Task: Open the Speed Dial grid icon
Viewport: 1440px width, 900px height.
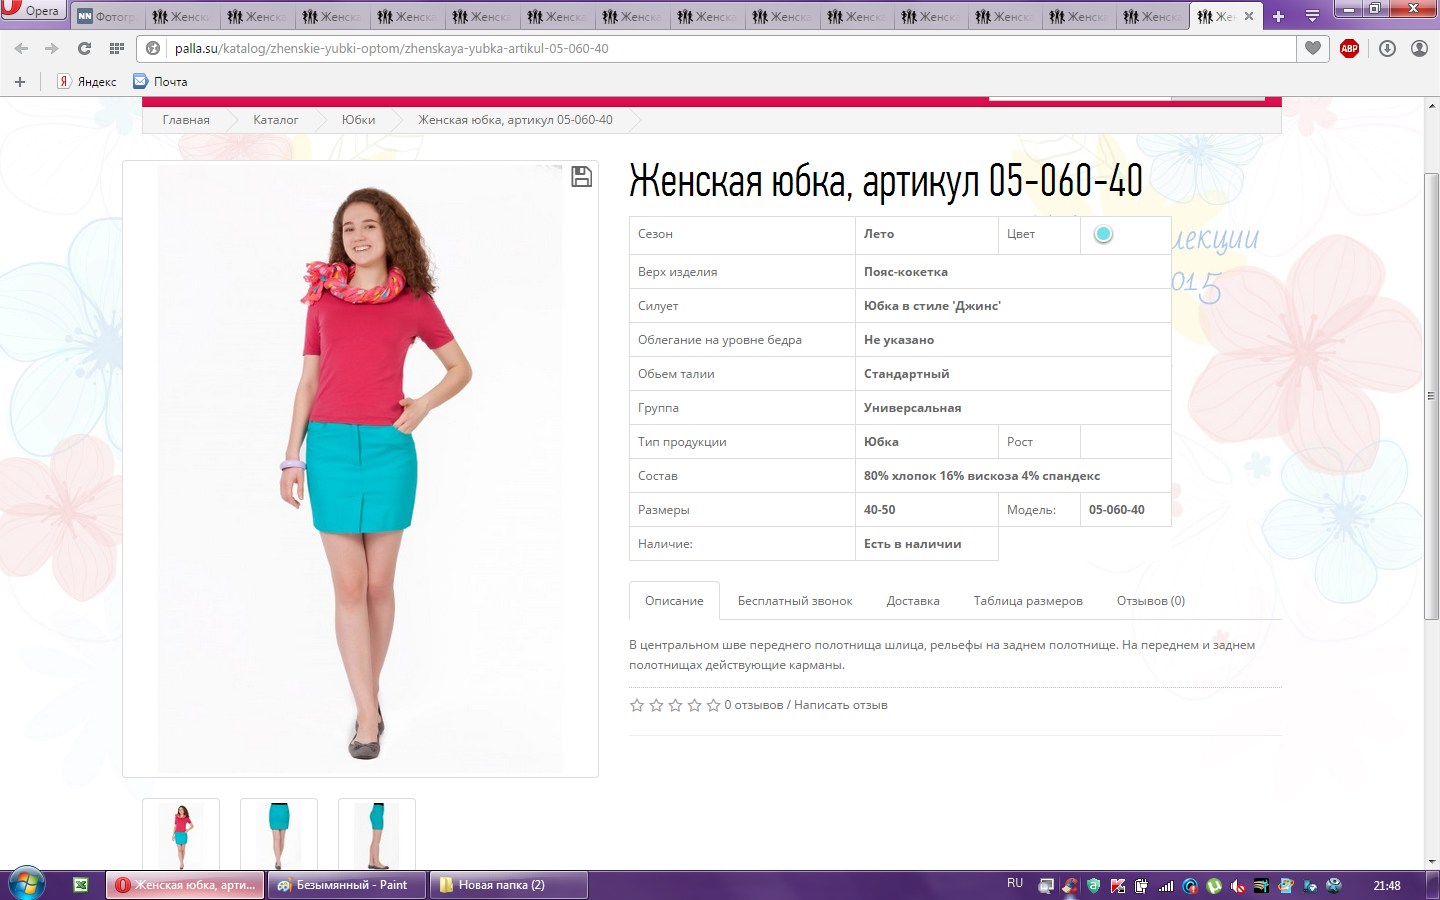Action: coord(117,48)
